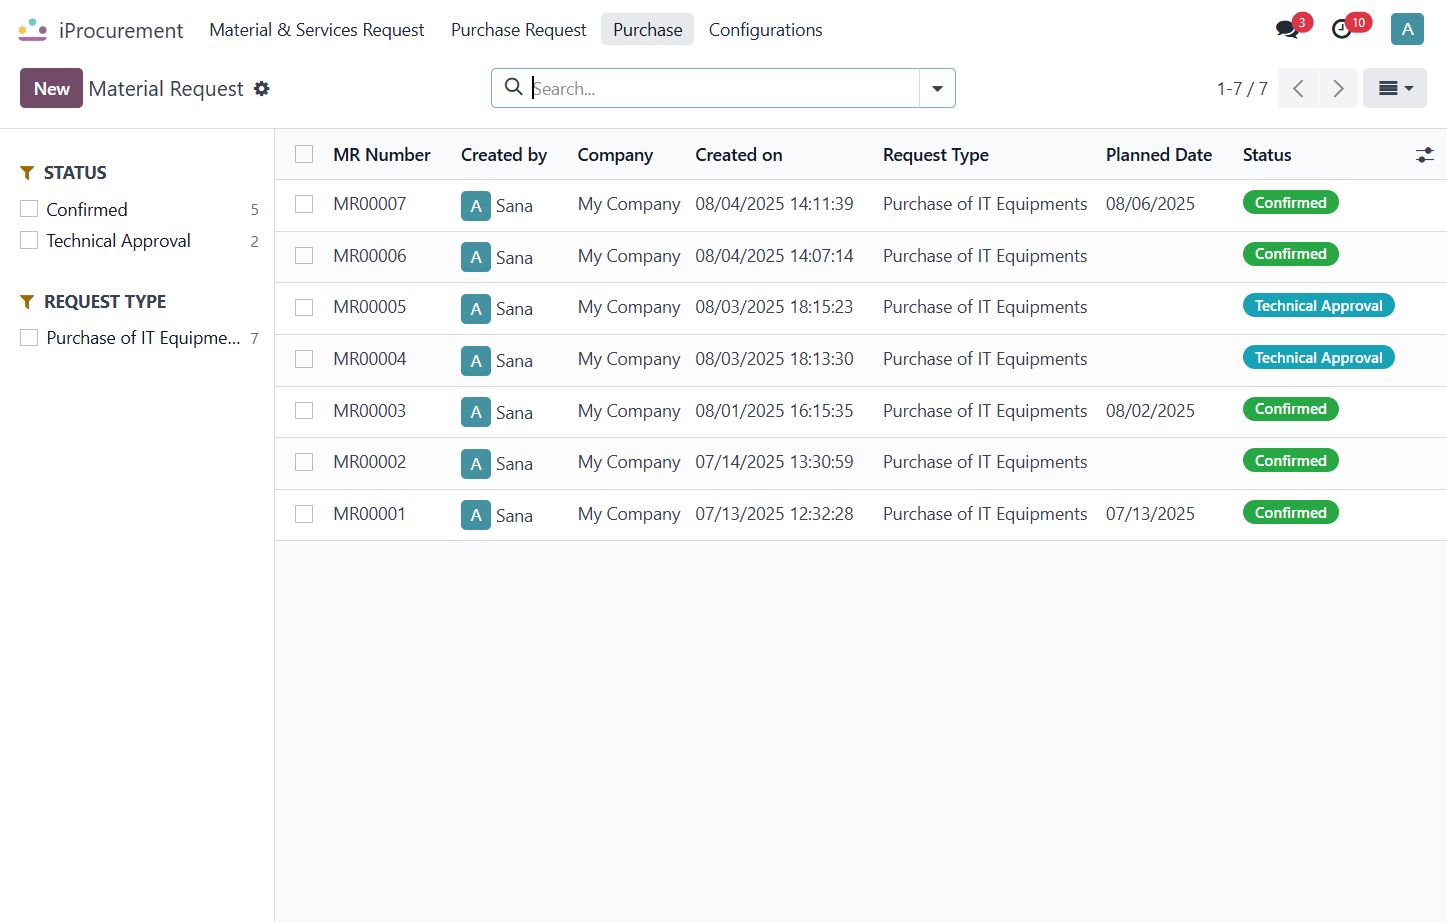The image size is (1447, 922).
Task: Click the Material Request gear settings icon
Action: point(262,89)
